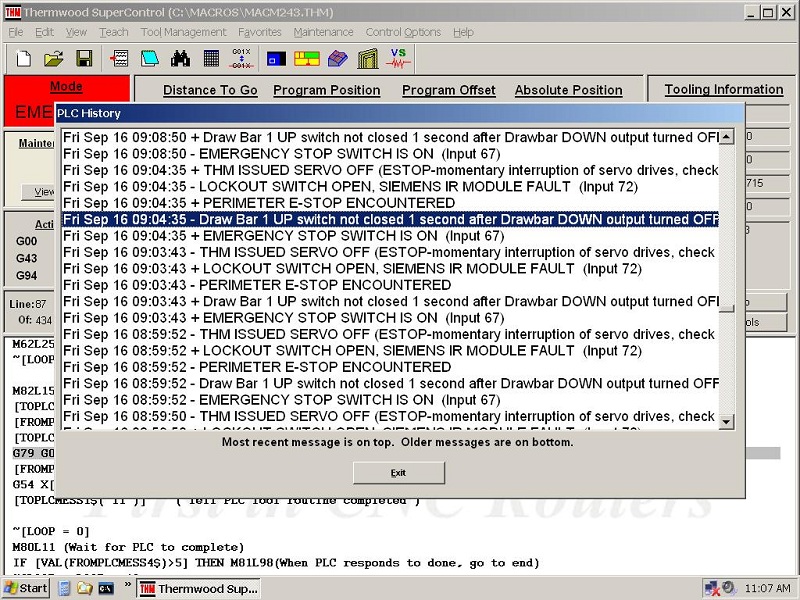800x600 pixels.
Task: Select 09:03:43 Draw Bar 1 UP switch row
Action: point(390,302)
